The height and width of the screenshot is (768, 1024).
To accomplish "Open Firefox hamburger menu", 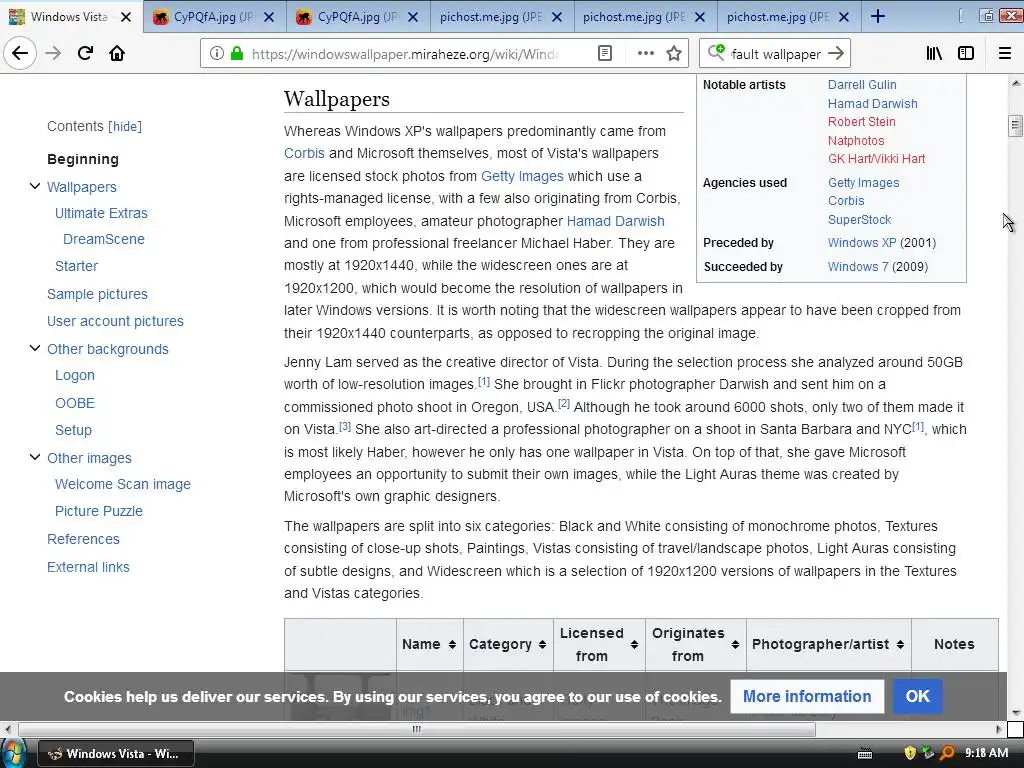I will click(1004, 54).
